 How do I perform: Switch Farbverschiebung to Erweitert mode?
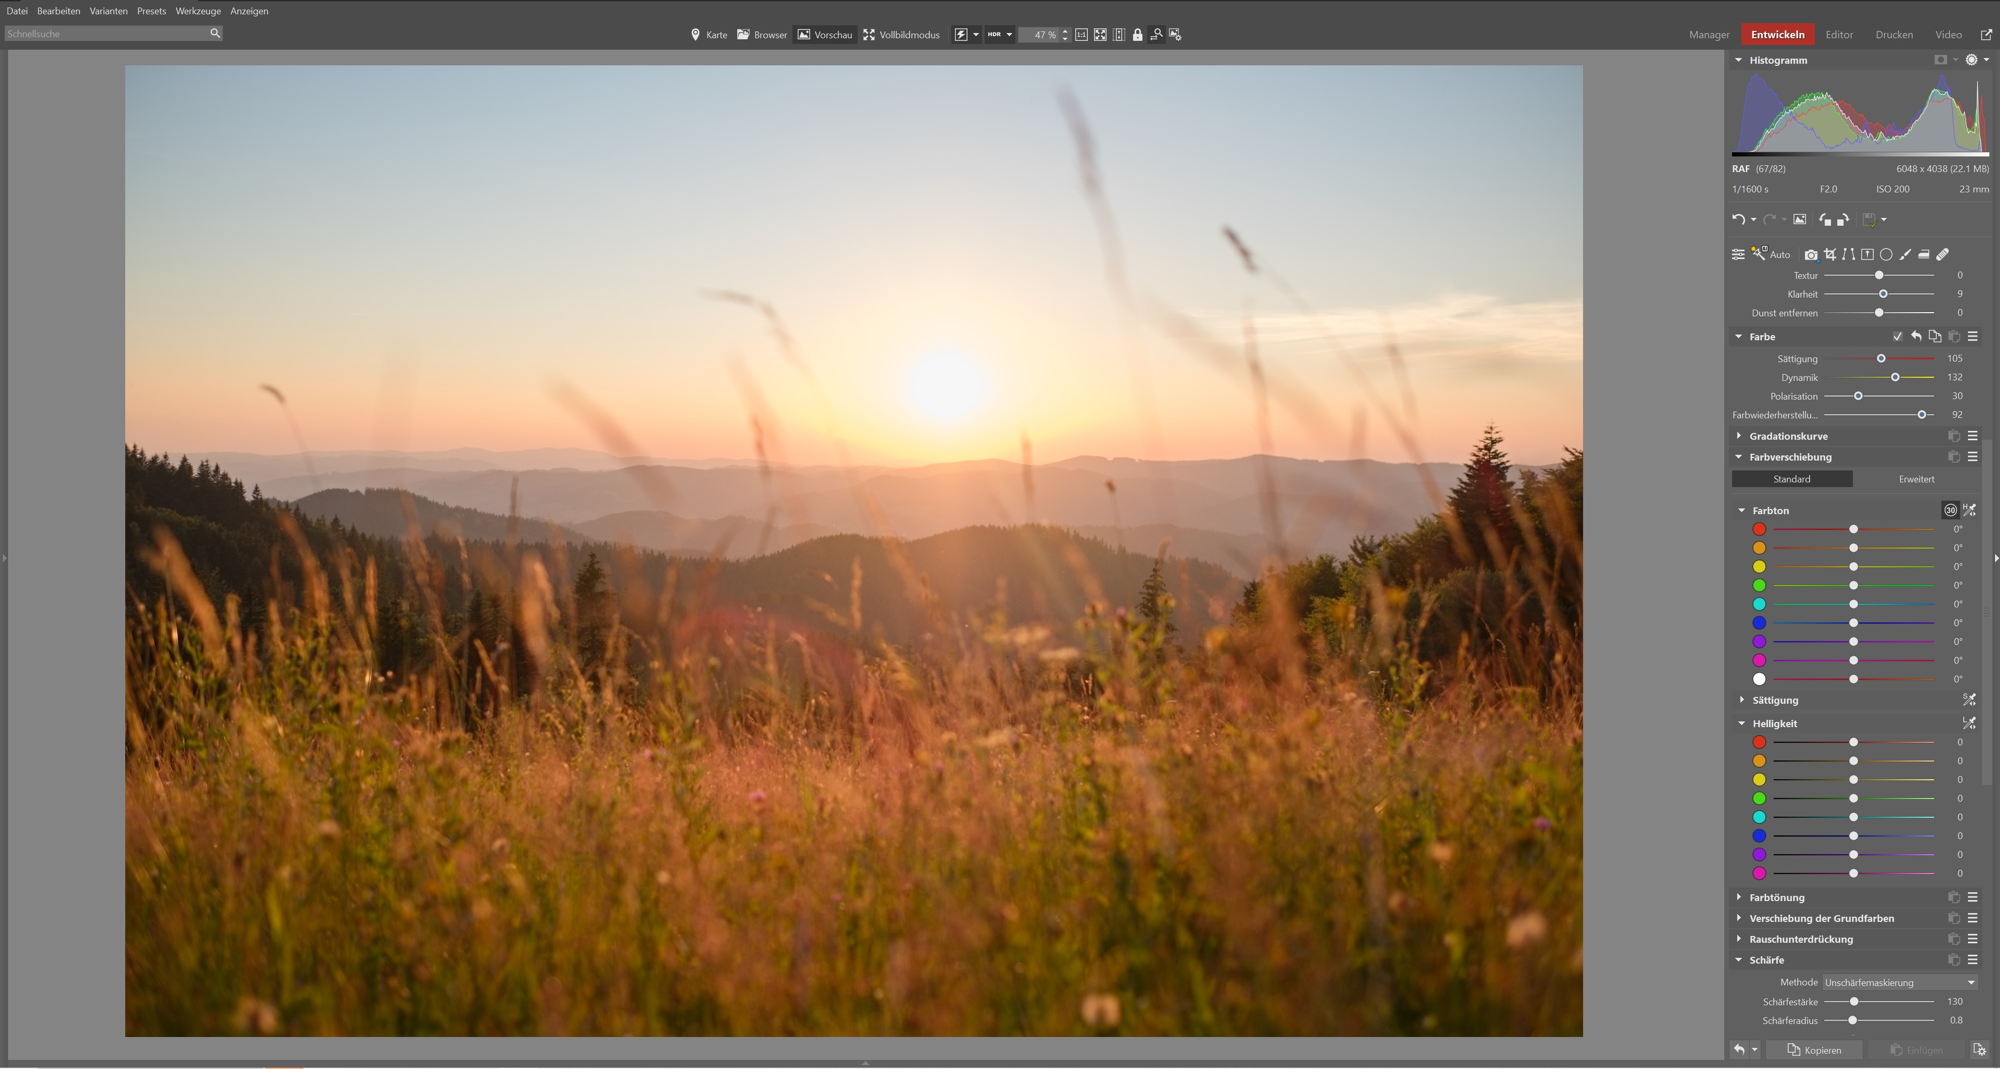1916,479
